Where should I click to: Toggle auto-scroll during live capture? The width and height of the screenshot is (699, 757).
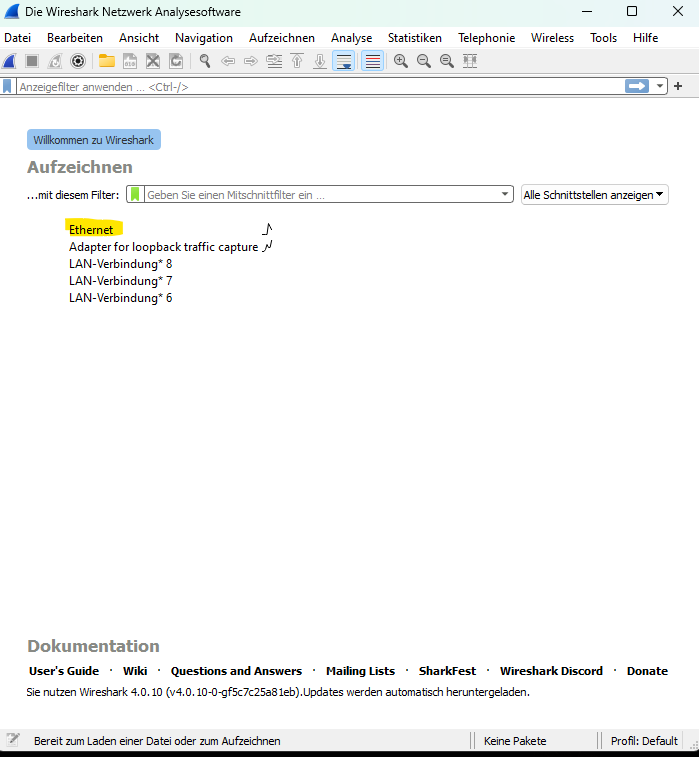(x=344, y=61)
